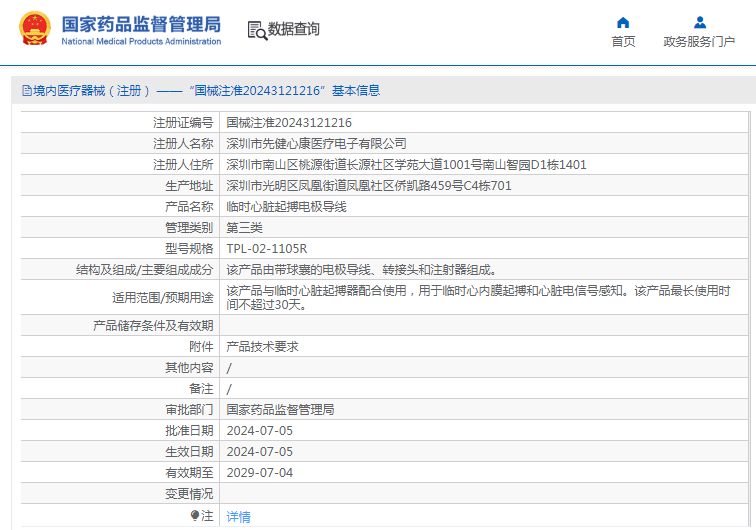Click the 生效日期 row label
This screenshot has height=530, width=756.
coord(189,452)
